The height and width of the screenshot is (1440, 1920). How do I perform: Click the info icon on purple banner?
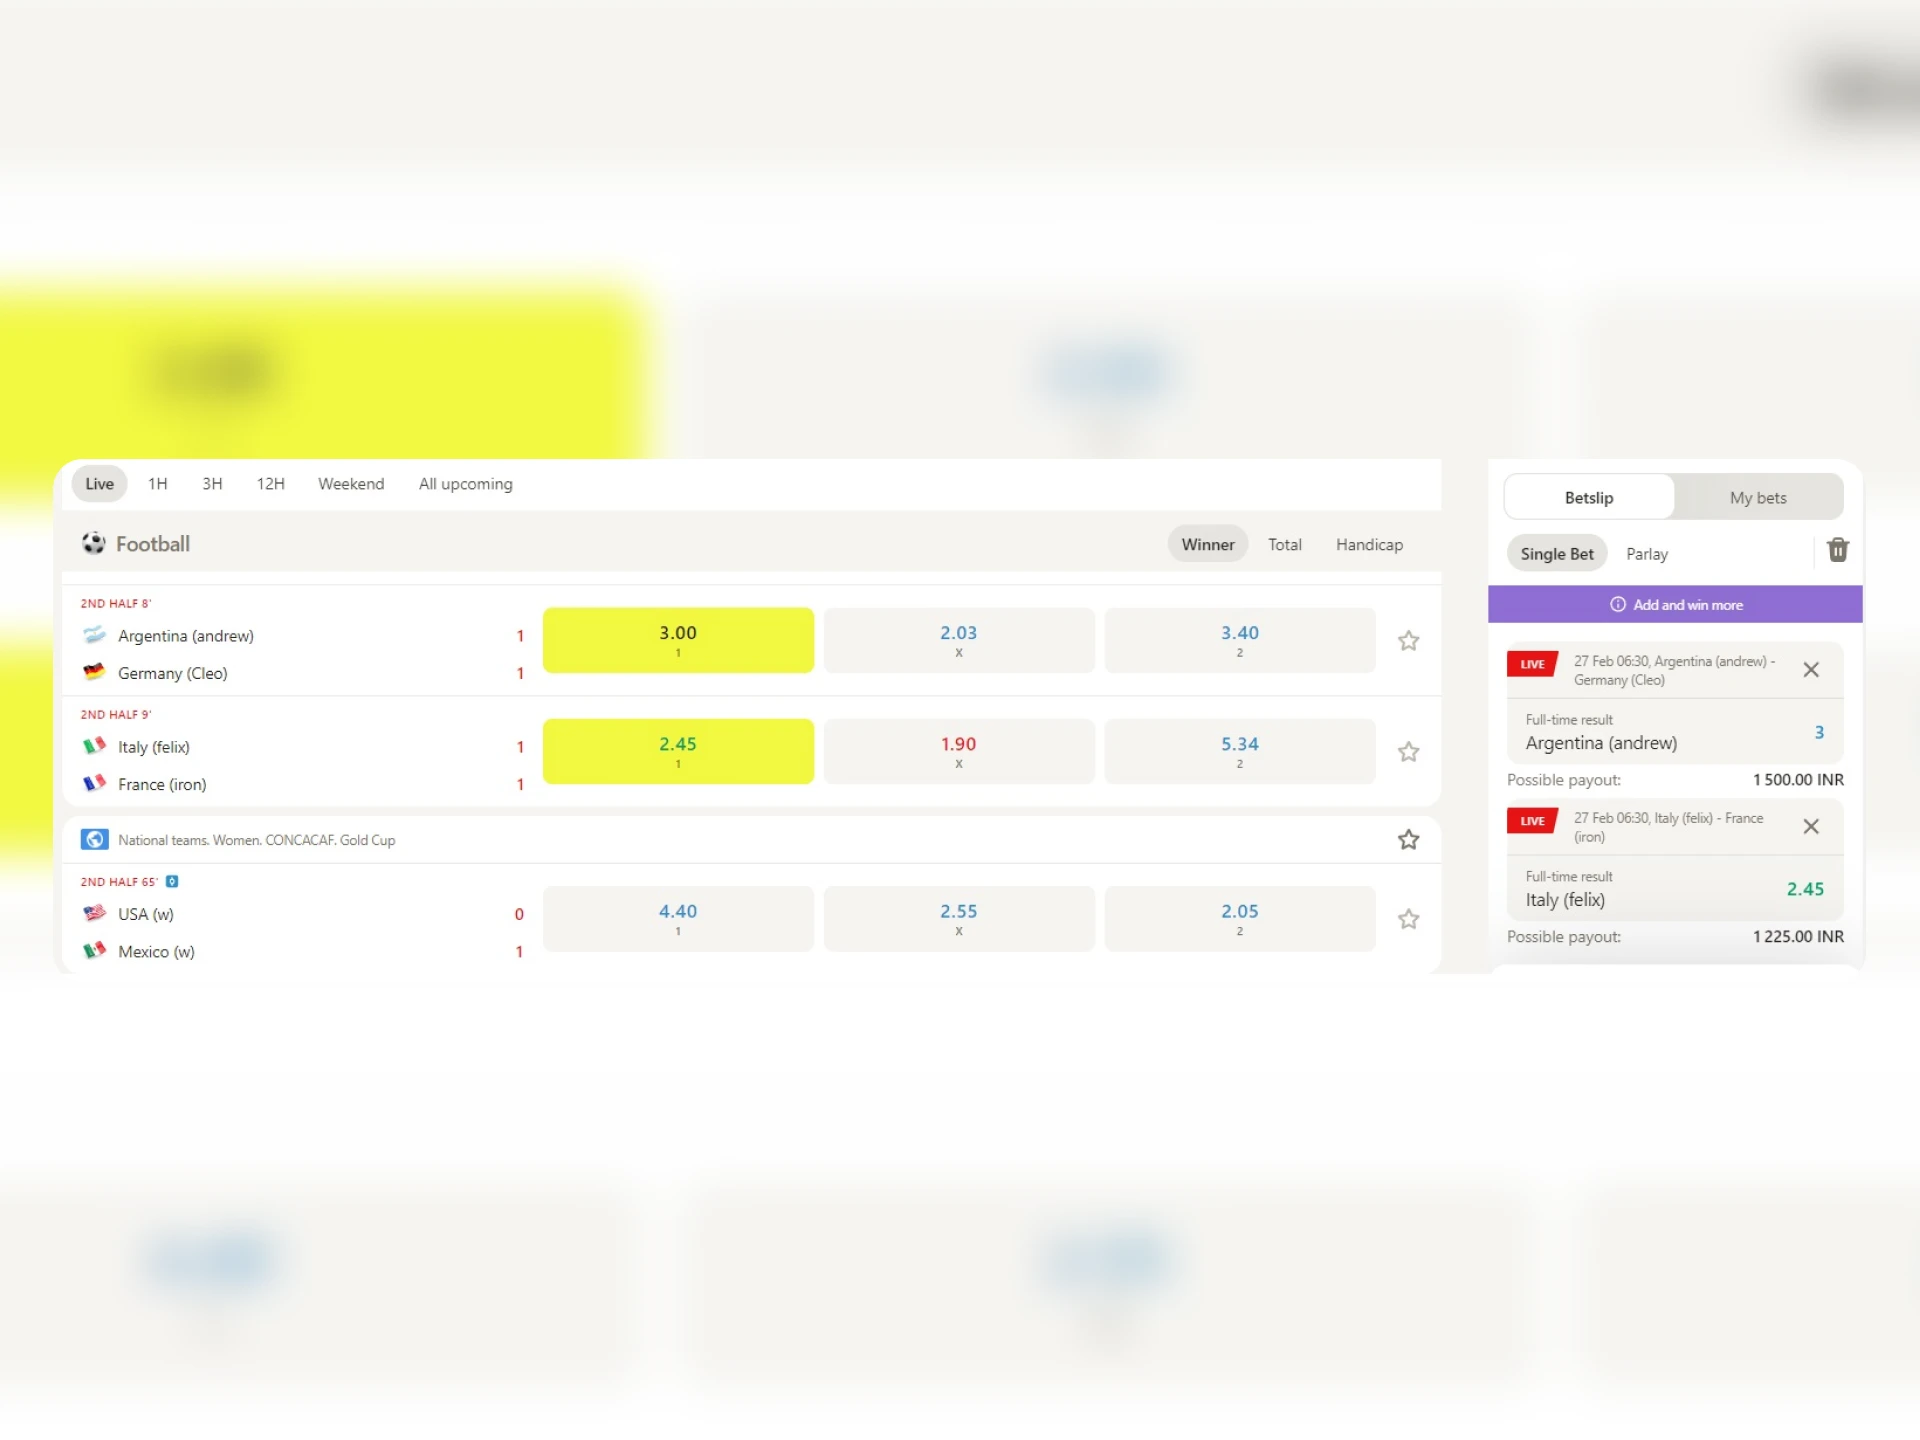pos(1617,605)
